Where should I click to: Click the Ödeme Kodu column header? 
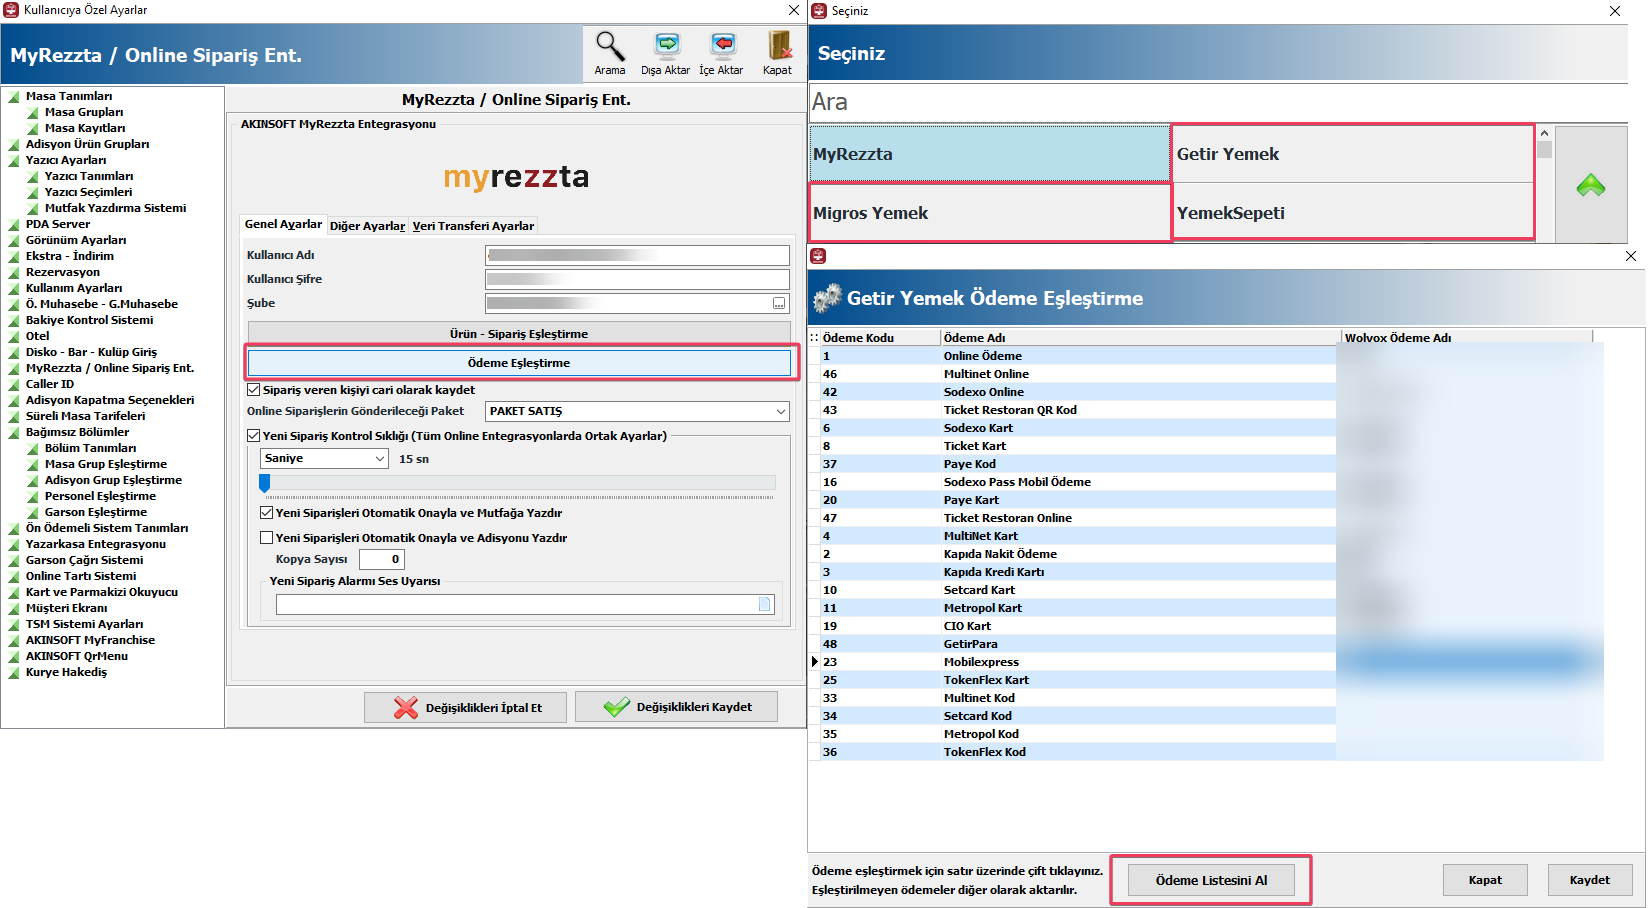(880, 338)
